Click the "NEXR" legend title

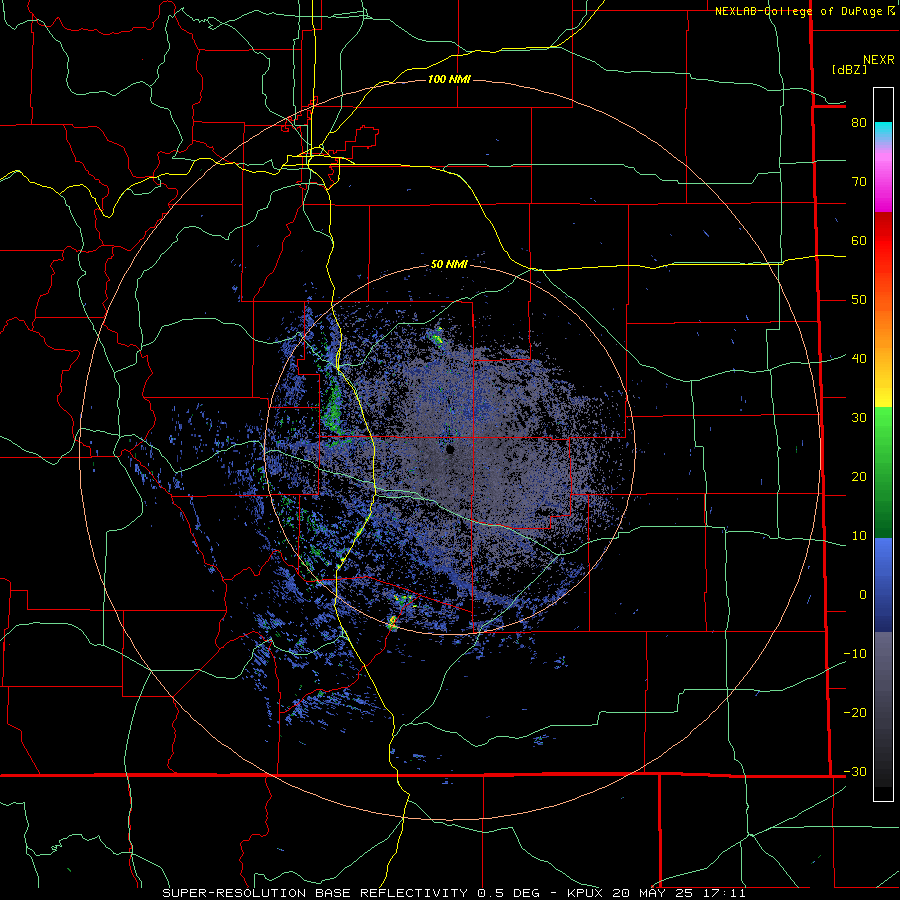pos(878,60)
